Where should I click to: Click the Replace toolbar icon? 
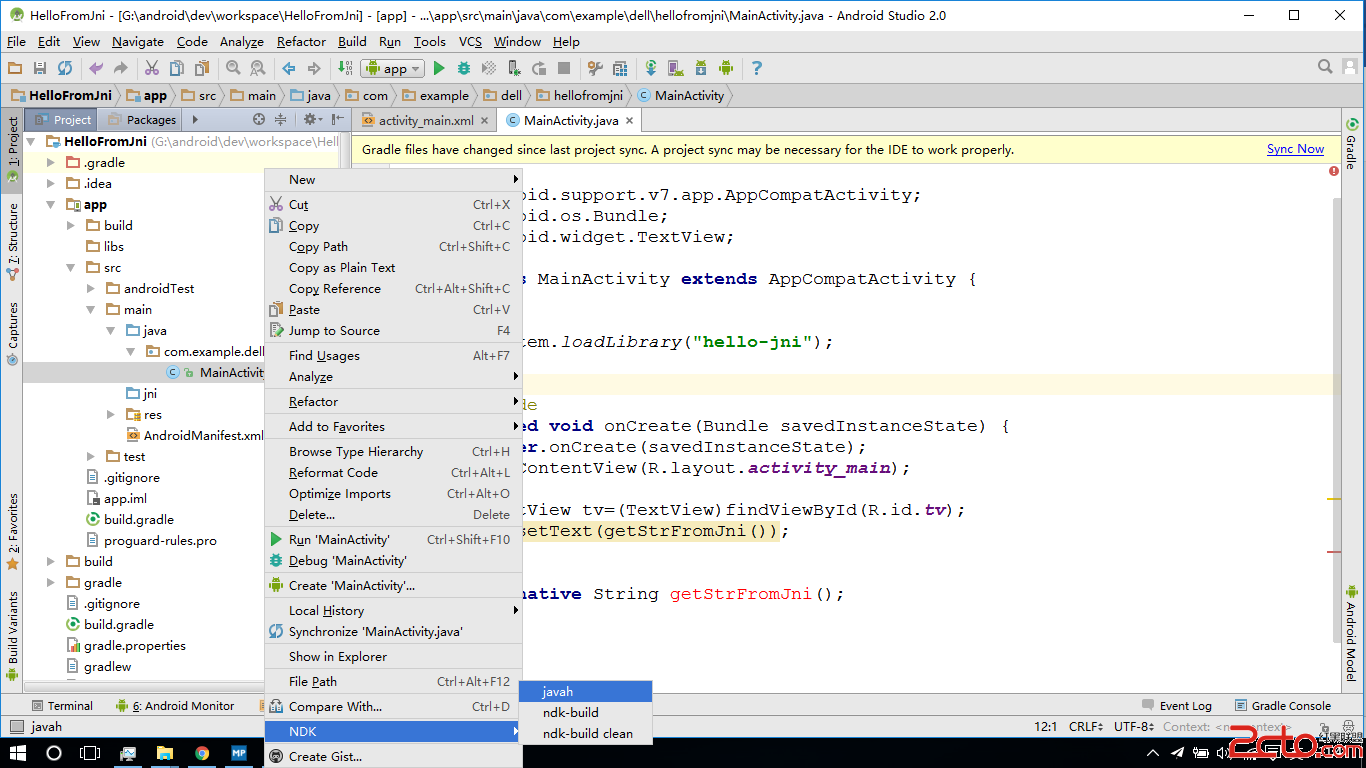tap(258, 68)
